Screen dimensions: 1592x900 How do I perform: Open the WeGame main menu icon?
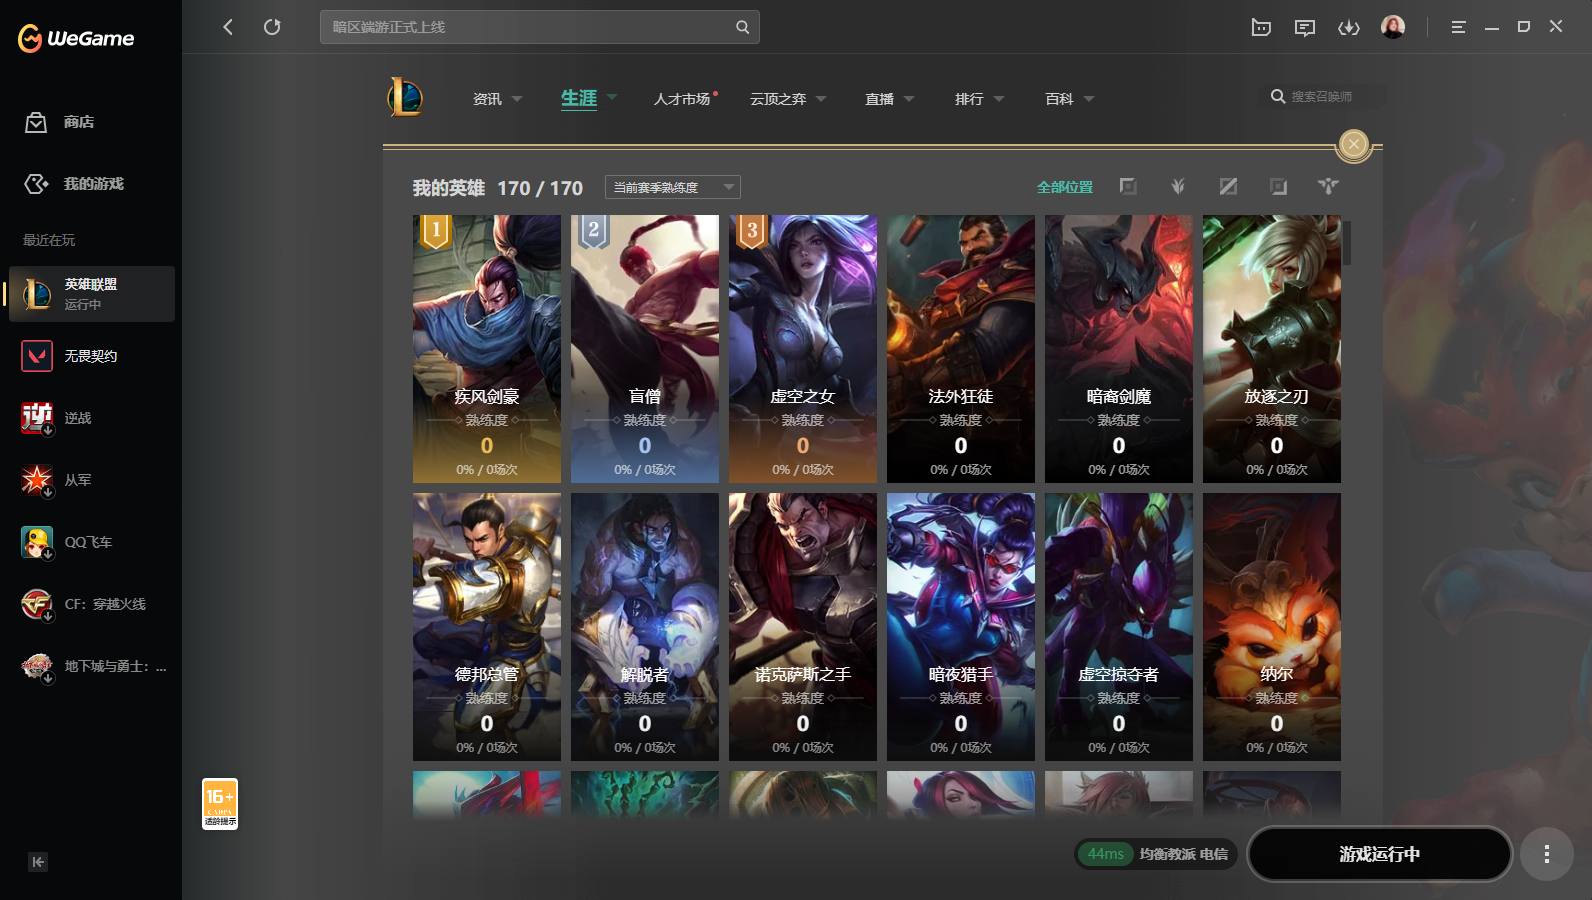pos(1458,27)
